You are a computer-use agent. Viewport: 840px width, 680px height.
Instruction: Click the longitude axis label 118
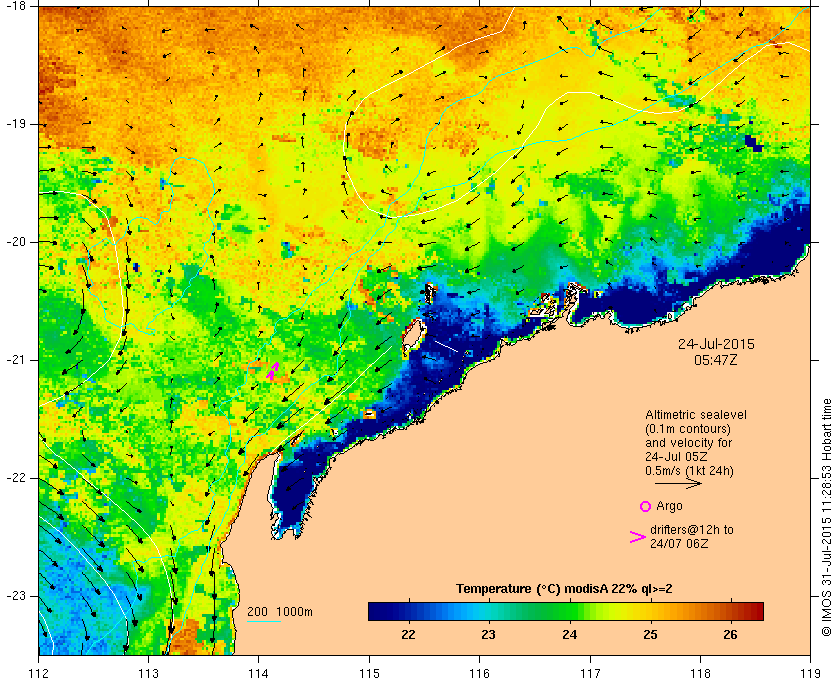(x=700, y=673)
